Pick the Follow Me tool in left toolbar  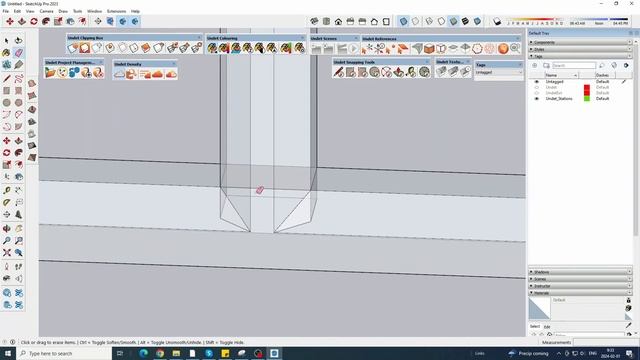[19, 153]
